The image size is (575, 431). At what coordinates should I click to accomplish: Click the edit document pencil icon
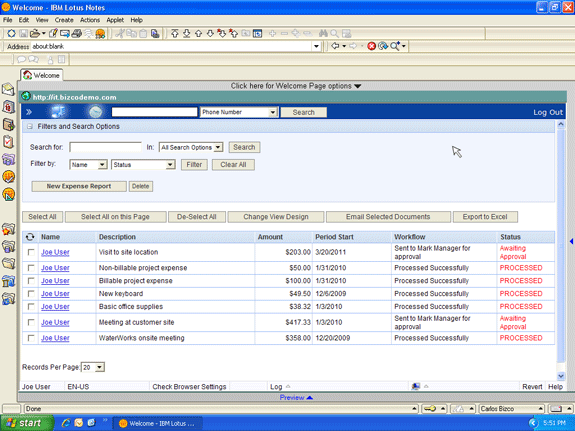point(53,34)
